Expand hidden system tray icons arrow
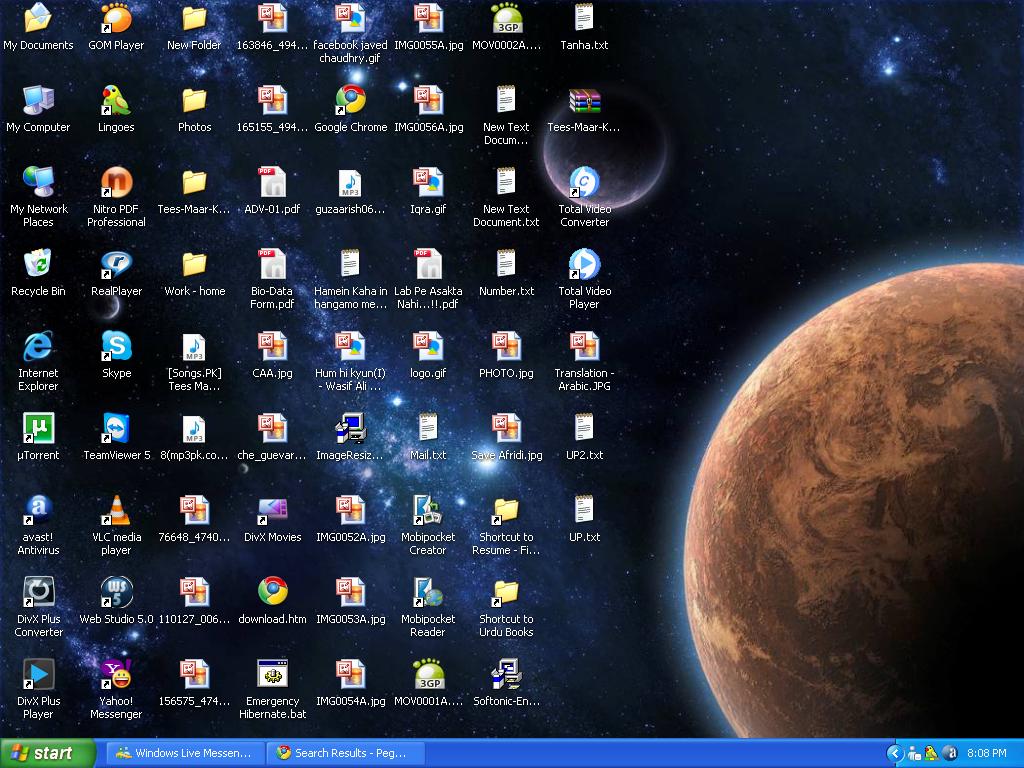This screenshot has height=768, width=1024. (895, 753)
